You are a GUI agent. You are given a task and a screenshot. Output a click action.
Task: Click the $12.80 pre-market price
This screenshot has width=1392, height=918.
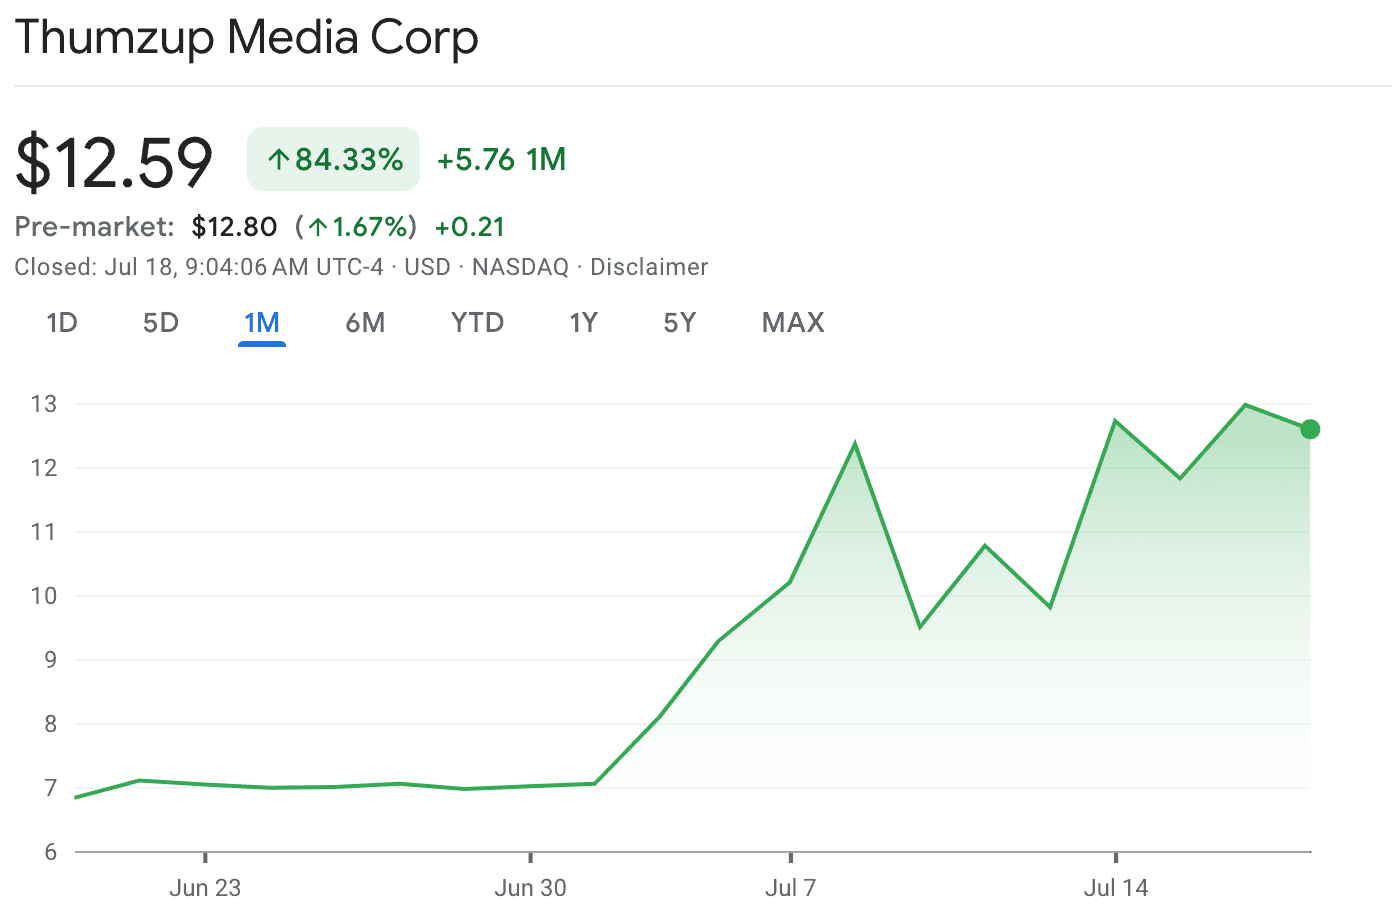[234, 227]
